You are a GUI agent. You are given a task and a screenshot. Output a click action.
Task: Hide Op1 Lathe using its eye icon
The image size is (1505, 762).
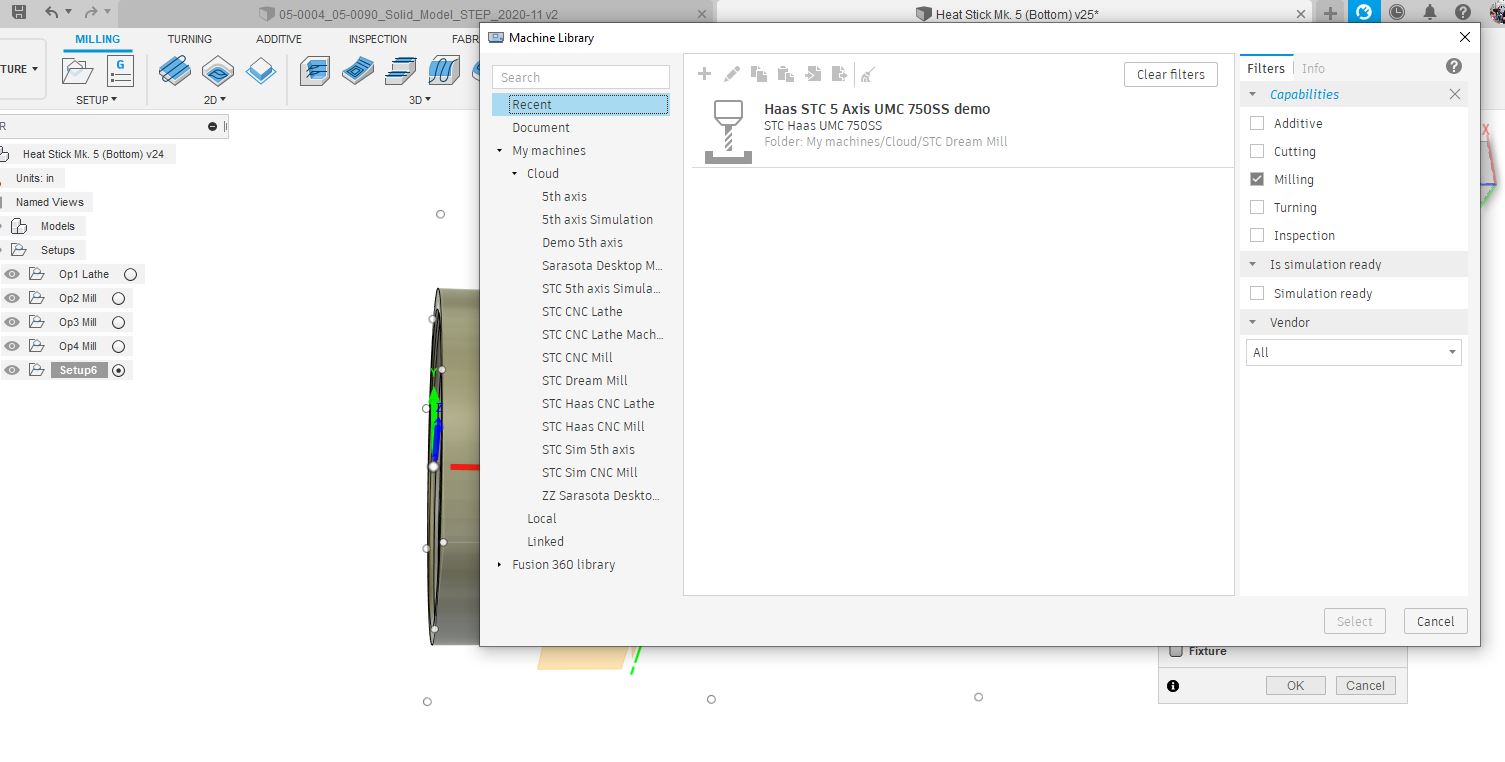[12, 274]
